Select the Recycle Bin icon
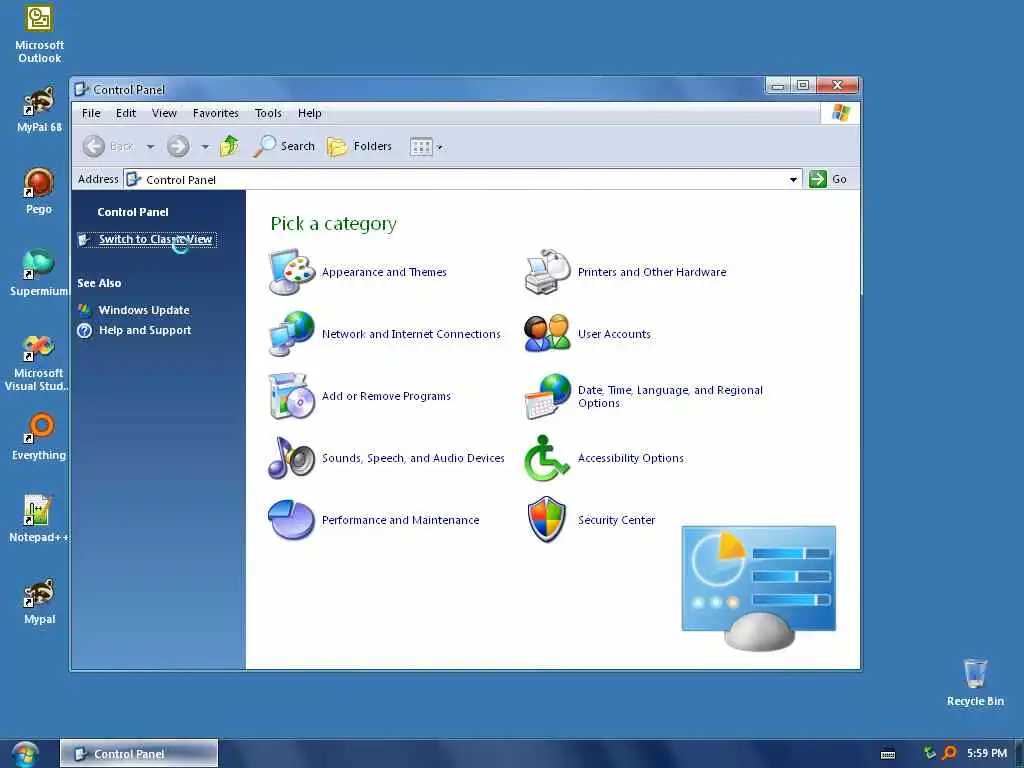 tap(975, 682)
